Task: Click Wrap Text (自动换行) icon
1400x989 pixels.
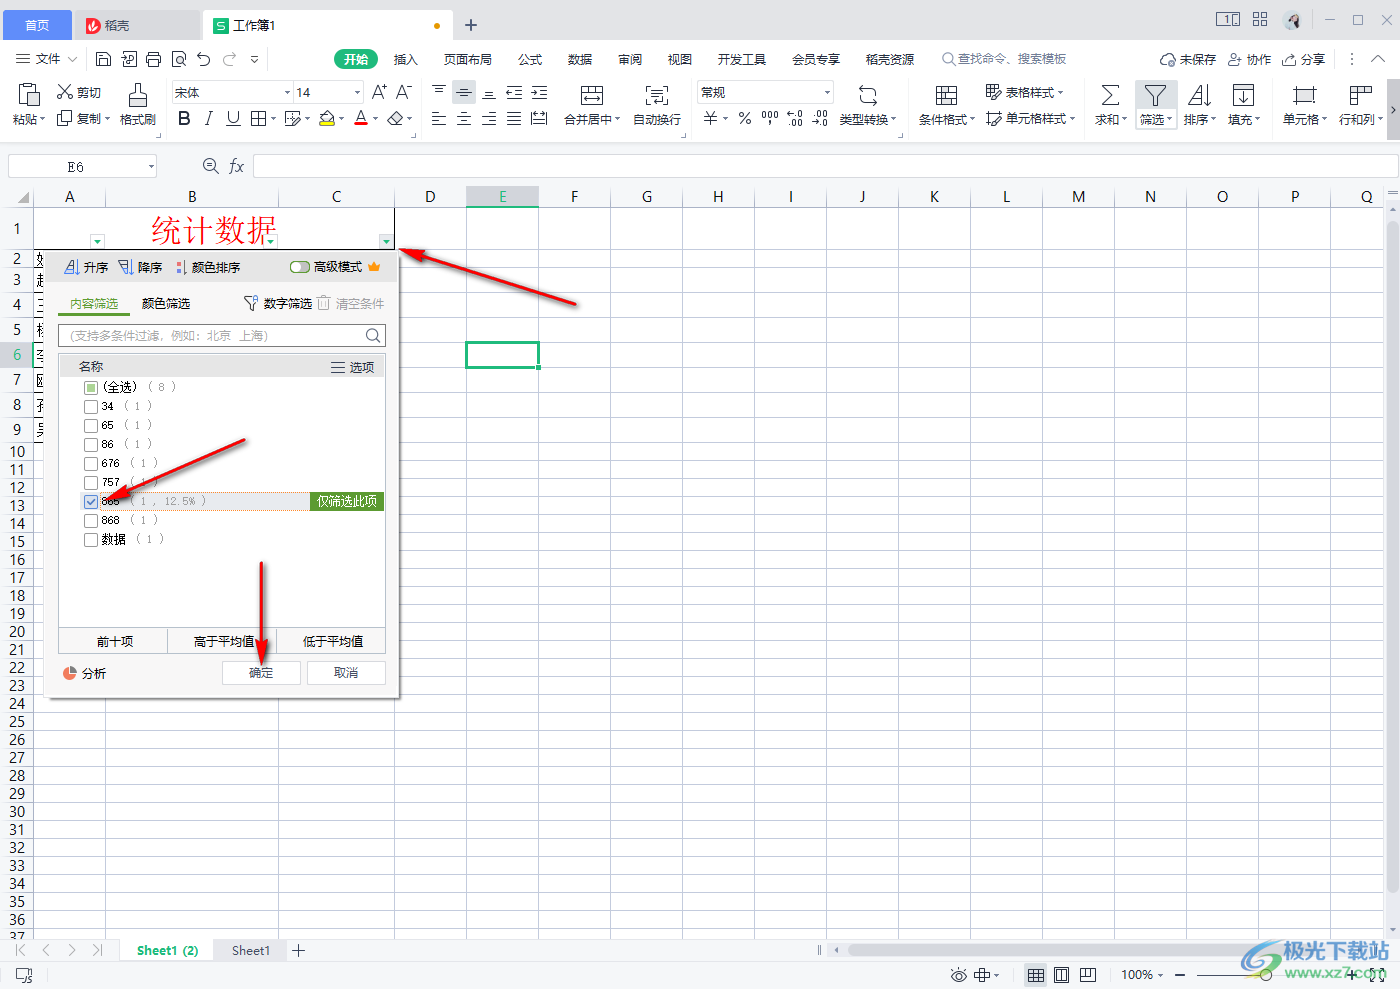Action: coord(657,95)
